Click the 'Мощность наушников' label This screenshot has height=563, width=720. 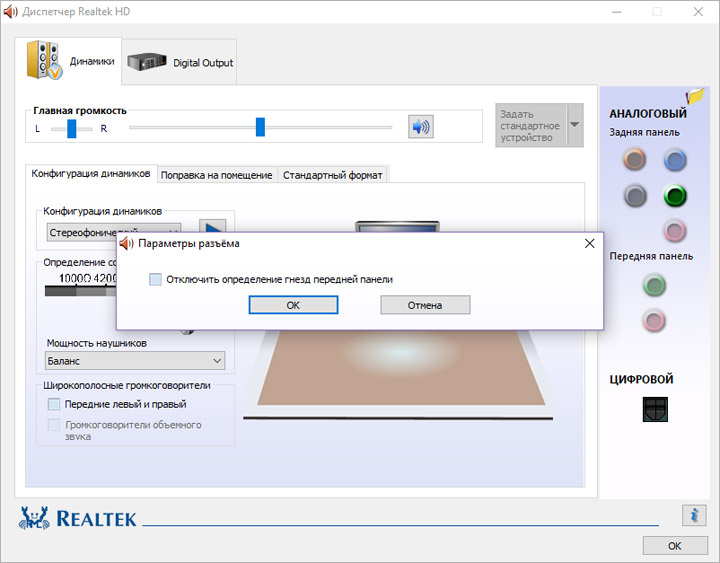tap(96, 343)
